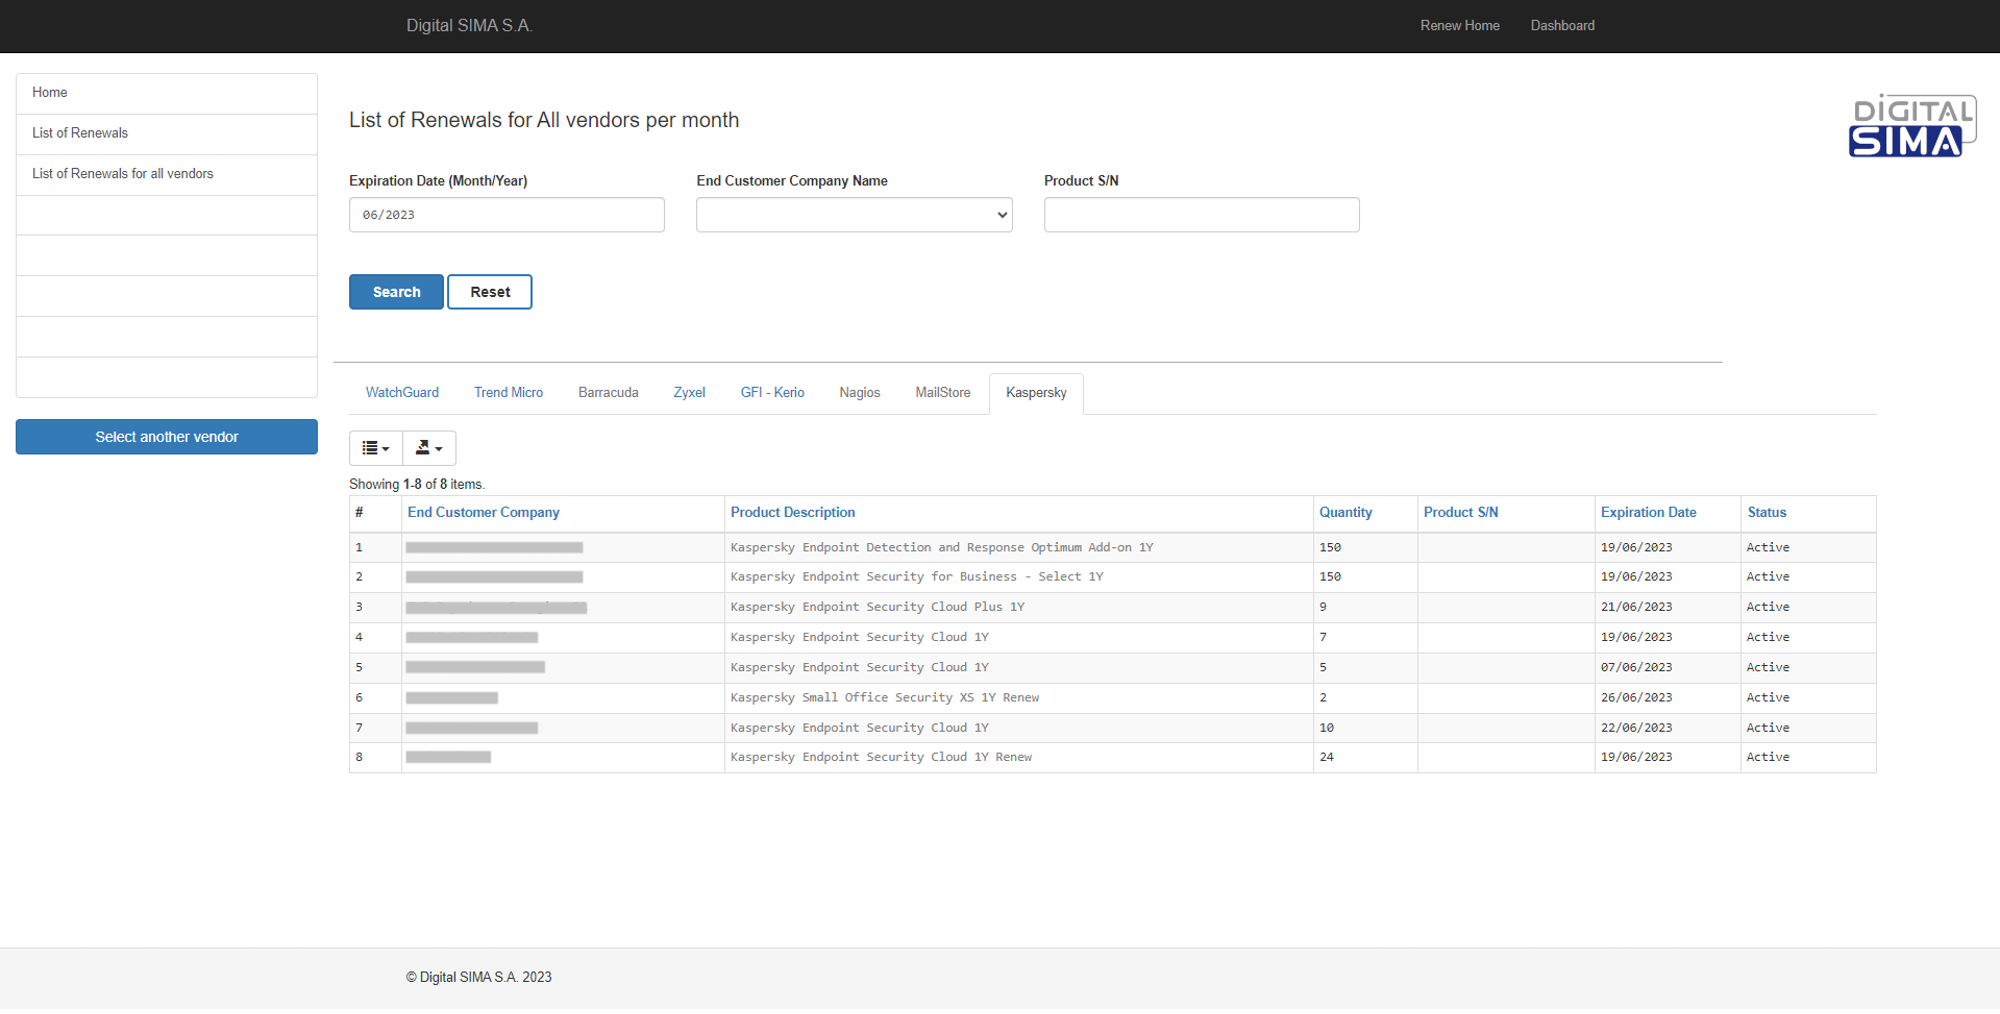Sort by Expiration Date column header

[x=1648, y=513]
